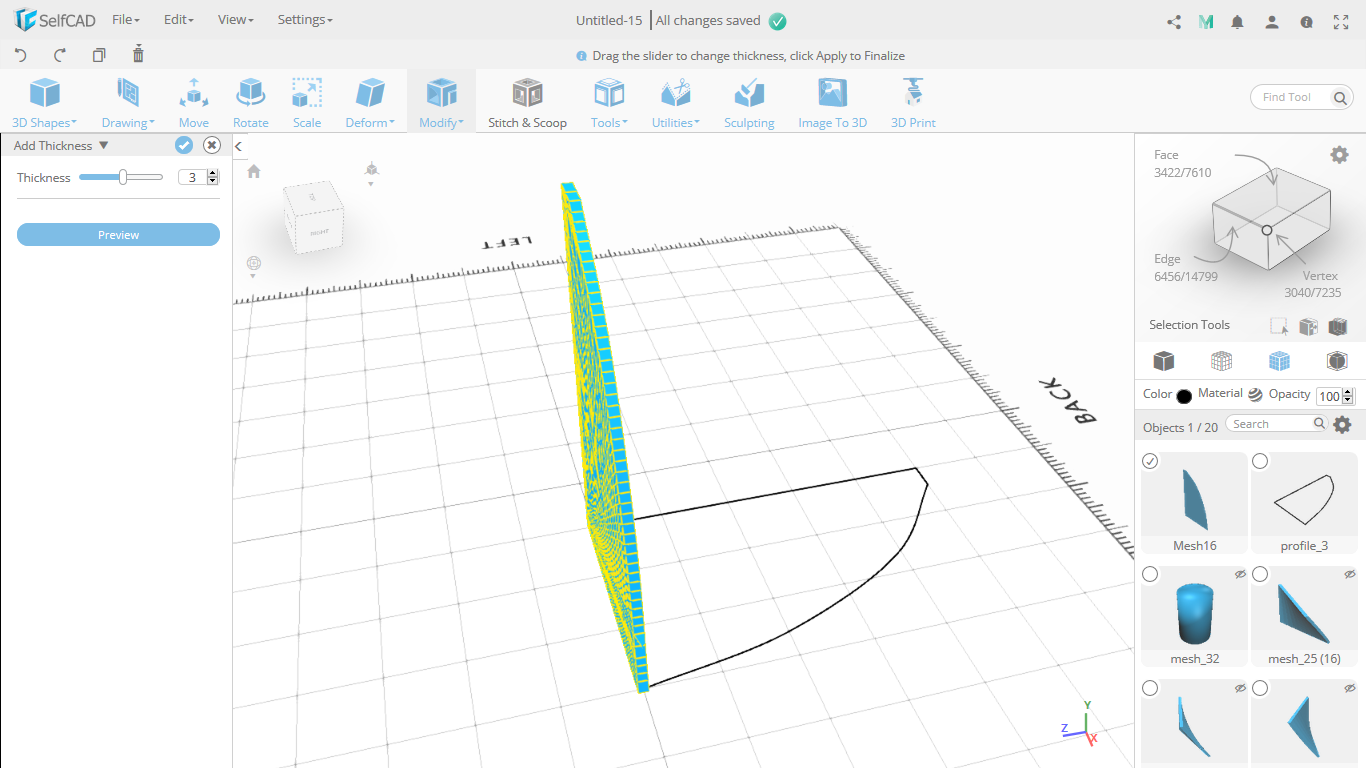Open Stitch & Scoop tool

pyautogui.click(x=527, y=104)
